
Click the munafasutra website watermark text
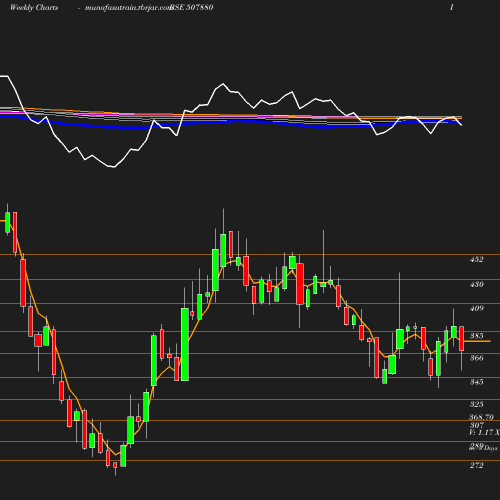point(128,7)
